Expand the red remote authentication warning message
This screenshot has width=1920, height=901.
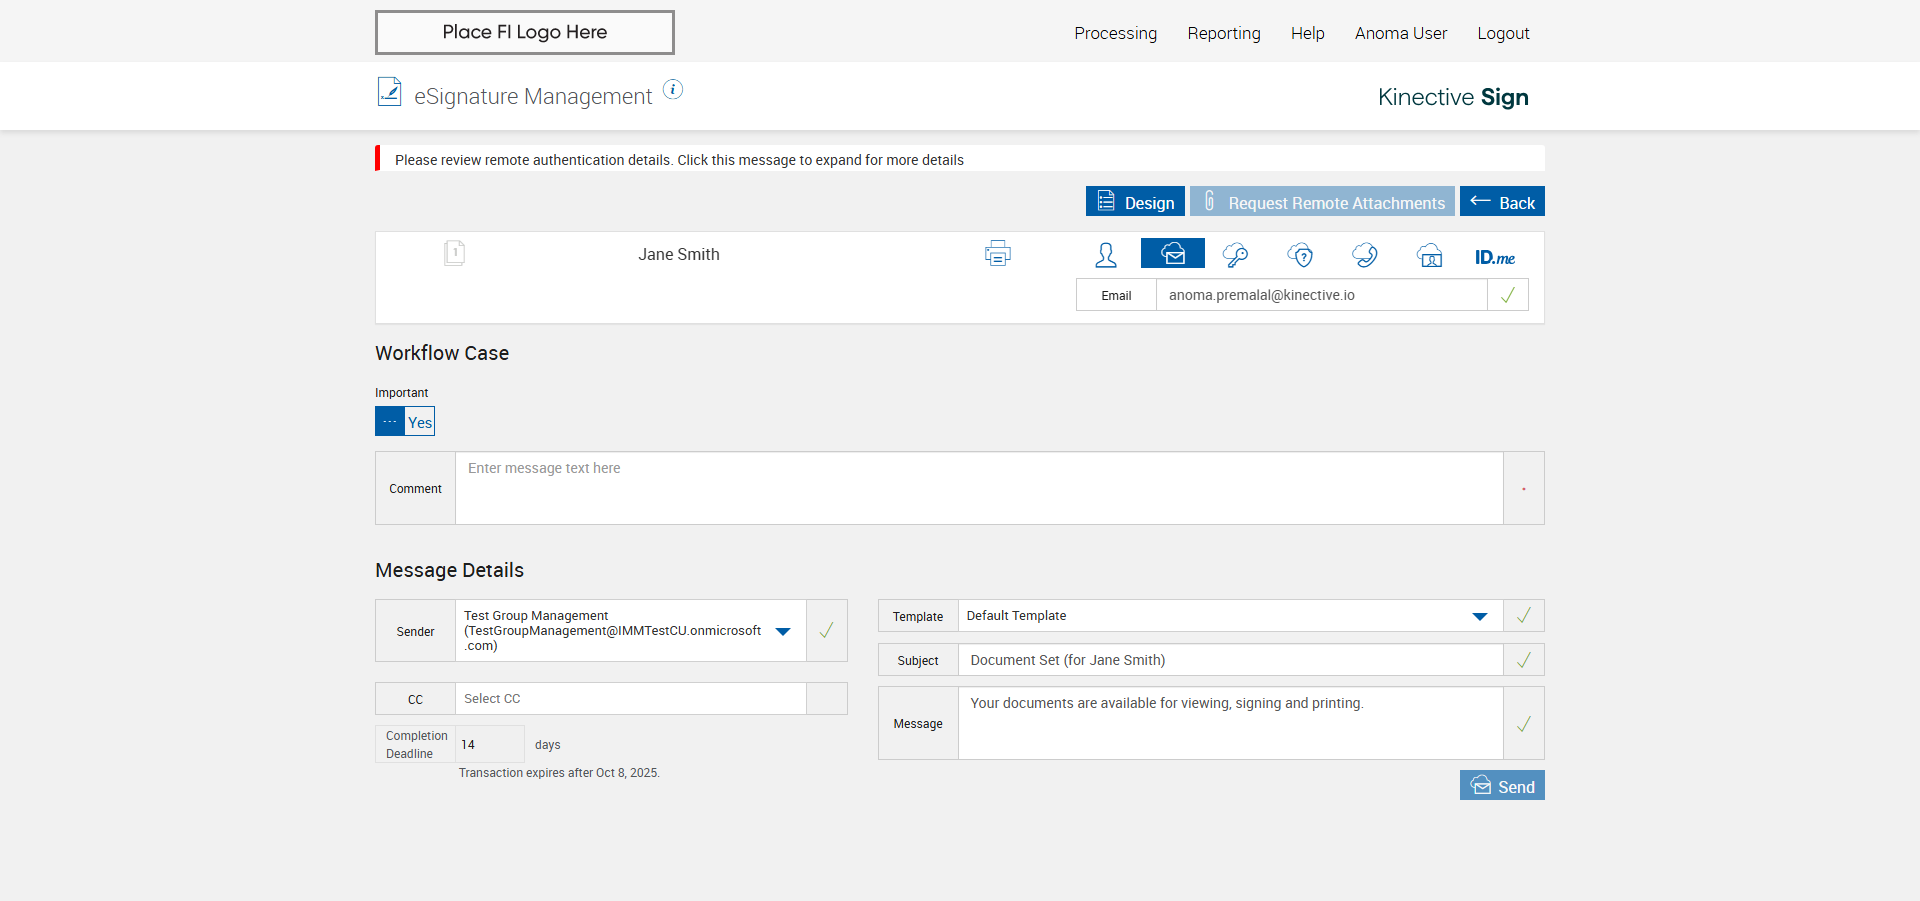tap(679, 160)
